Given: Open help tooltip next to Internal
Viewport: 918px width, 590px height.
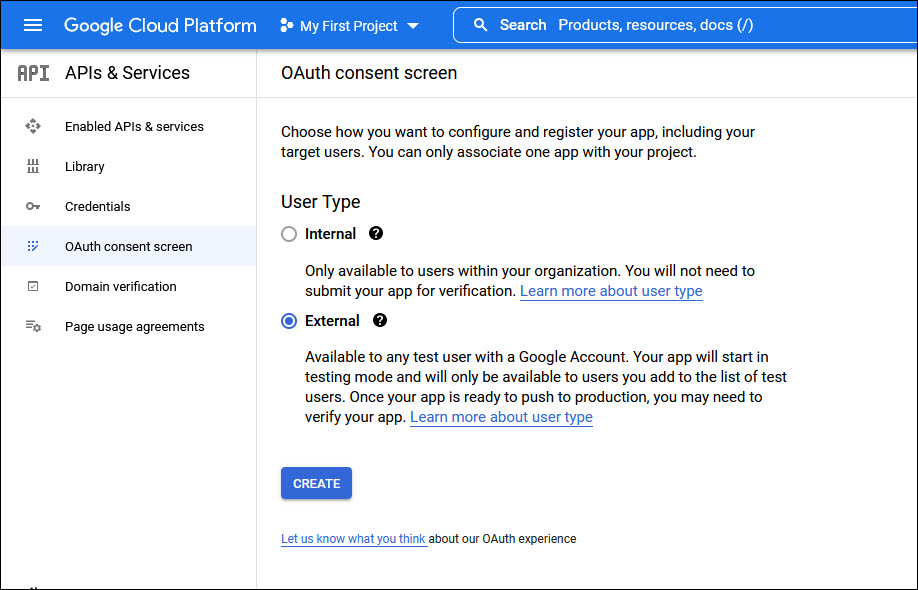Looking at the screenshot, I should (375, 233).
